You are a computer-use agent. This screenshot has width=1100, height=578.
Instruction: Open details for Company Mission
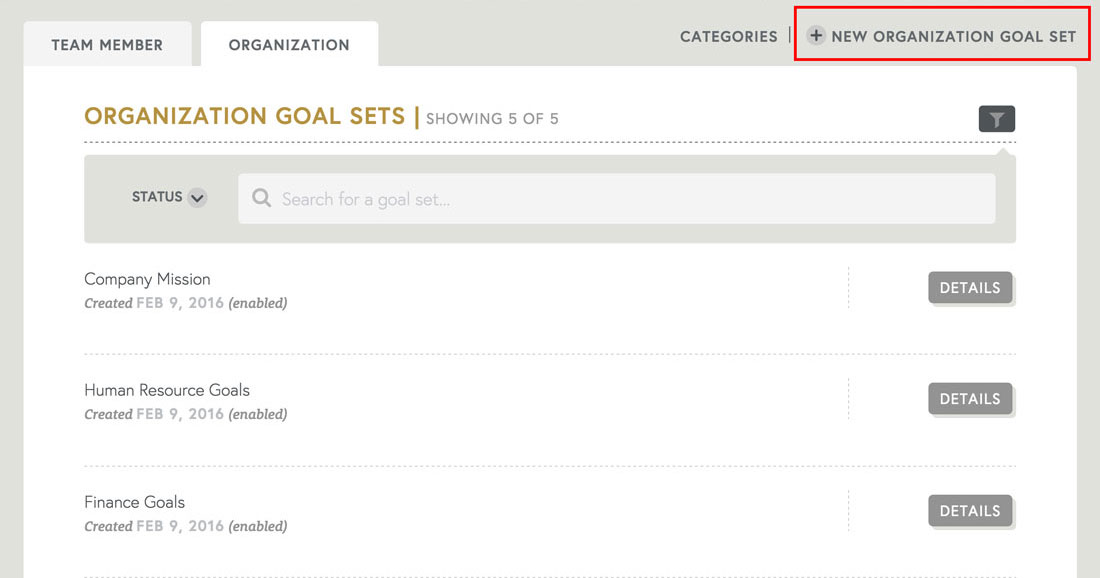970,287
